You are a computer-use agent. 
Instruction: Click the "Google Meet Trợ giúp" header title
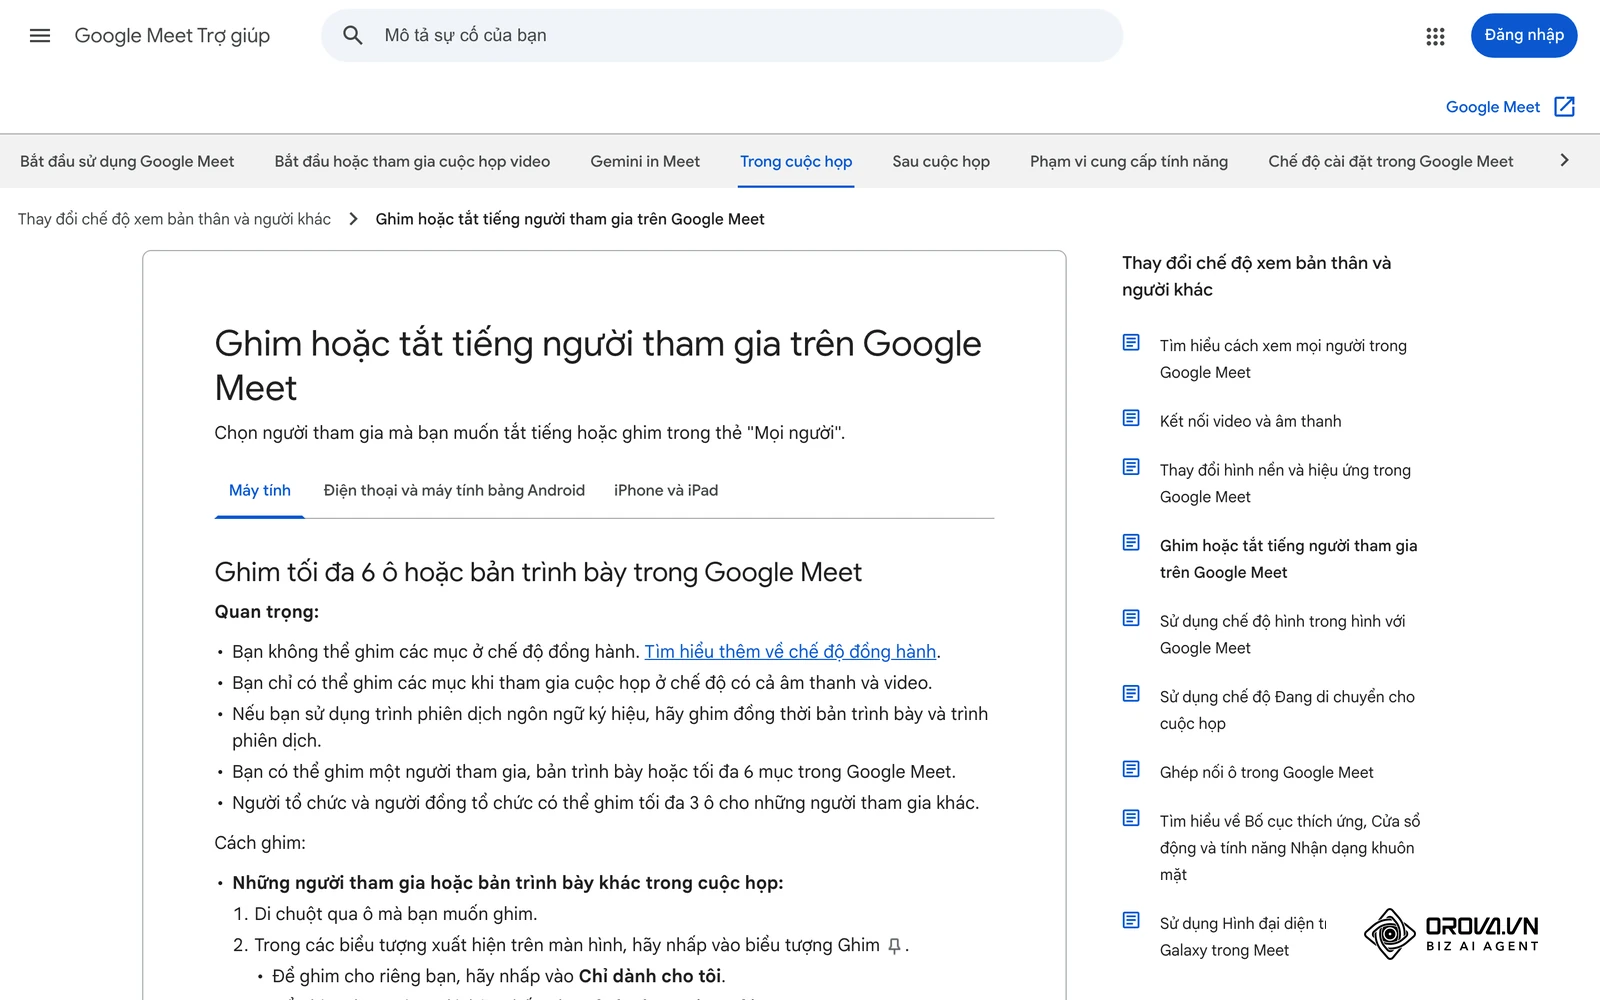point(172,36)
